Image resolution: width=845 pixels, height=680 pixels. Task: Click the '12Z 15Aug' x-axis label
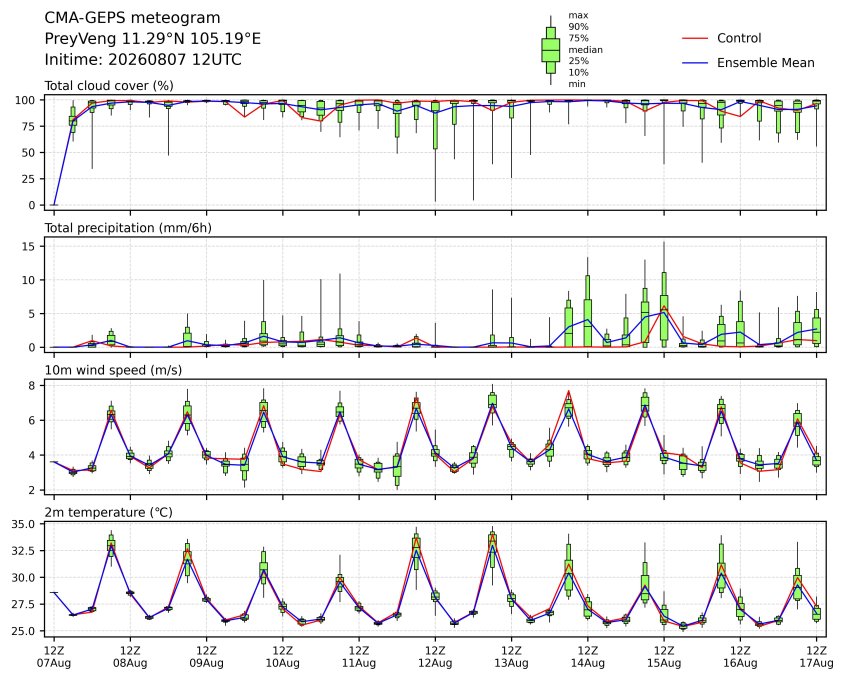pos(664,657)
